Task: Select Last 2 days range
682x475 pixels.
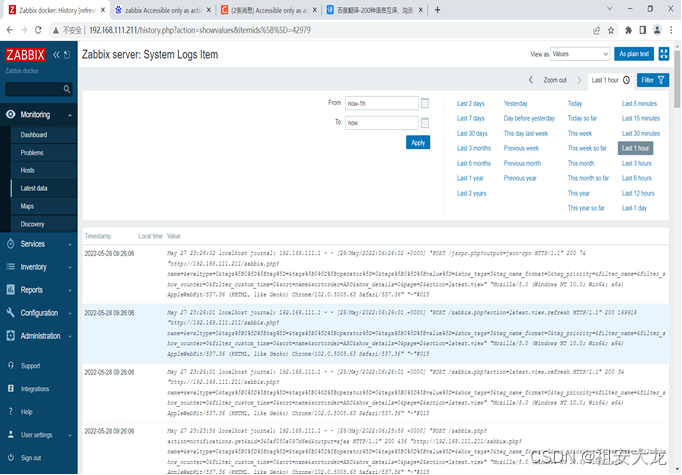Action: pyautogui.click(x=470, y=104)
